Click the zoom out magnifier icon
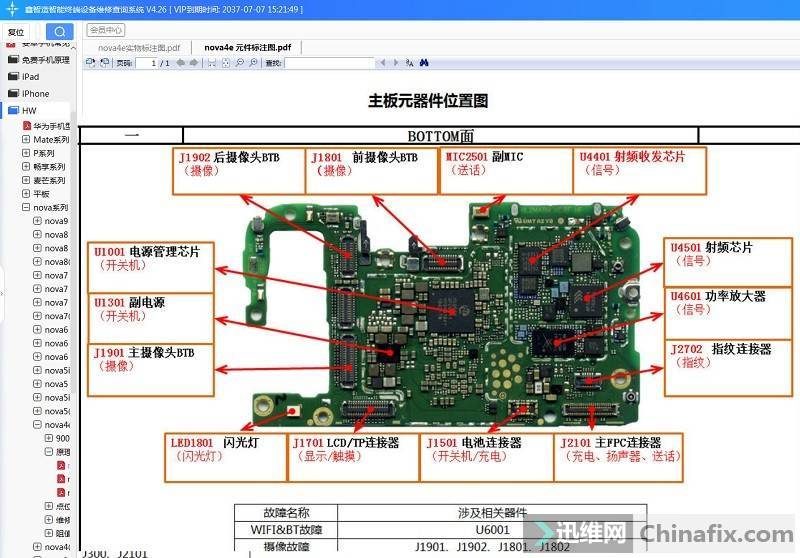The image size is (800, 558). coord(239,63)
